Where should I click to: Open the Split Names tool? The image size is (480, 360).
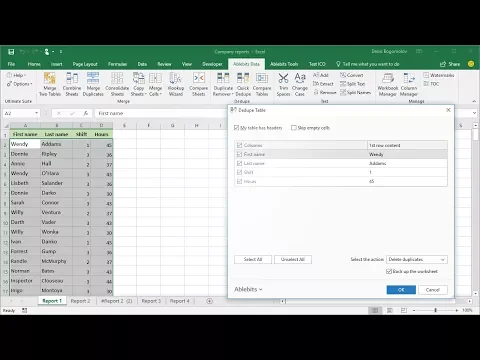355,92
